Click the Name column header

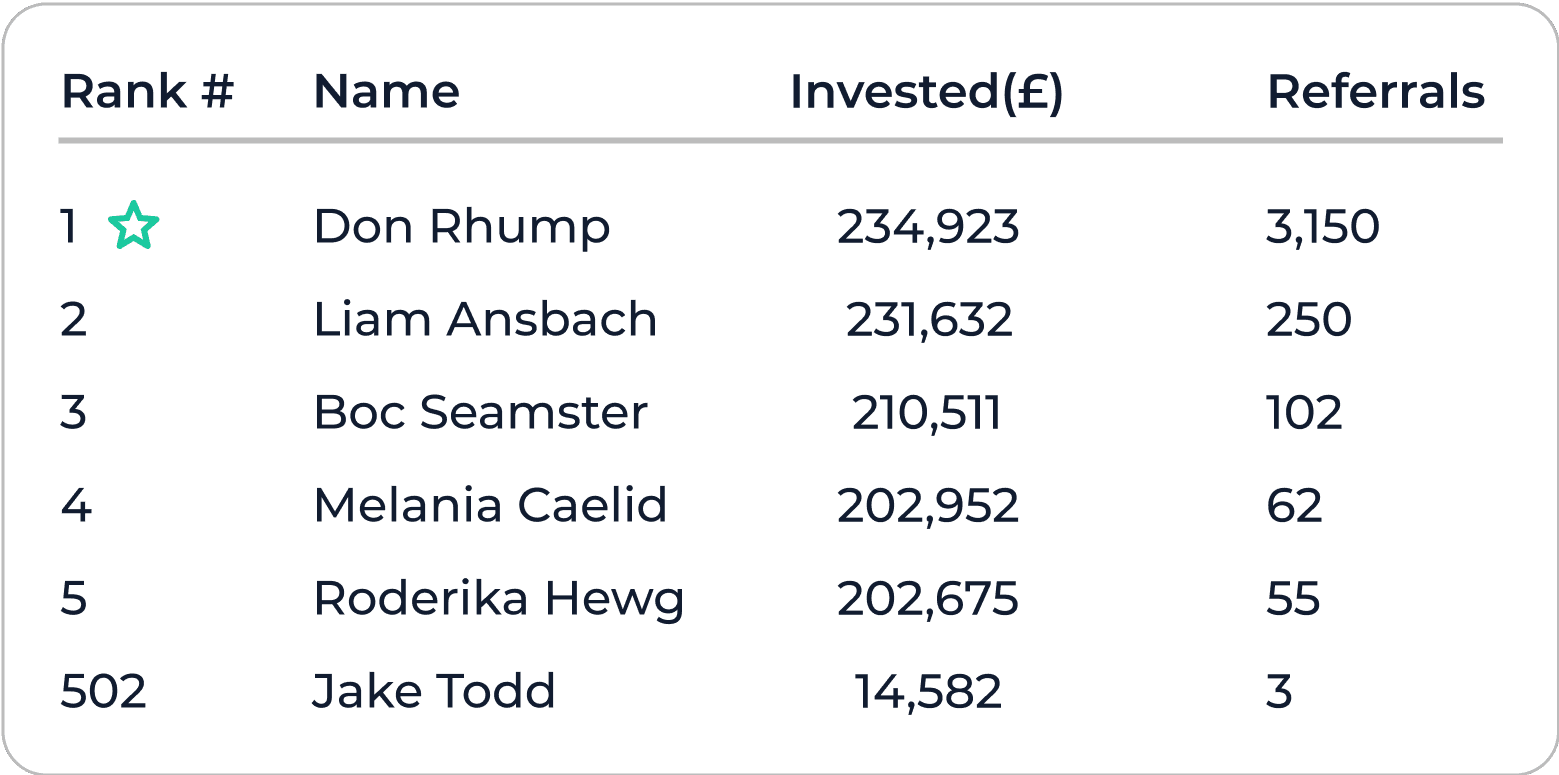[x=387, y=92]
